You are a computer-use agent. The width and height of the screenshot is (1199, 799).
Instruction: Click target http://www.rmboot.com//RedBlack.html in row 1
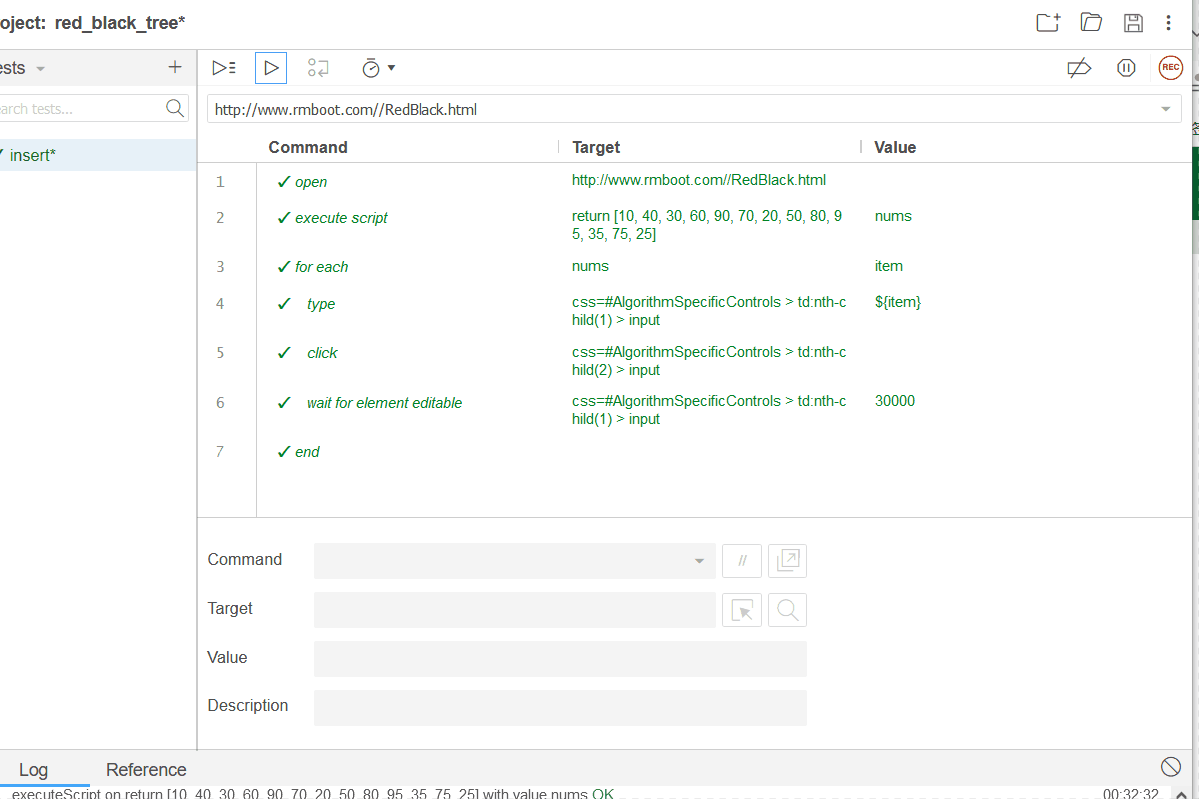(x=699, y=180)
